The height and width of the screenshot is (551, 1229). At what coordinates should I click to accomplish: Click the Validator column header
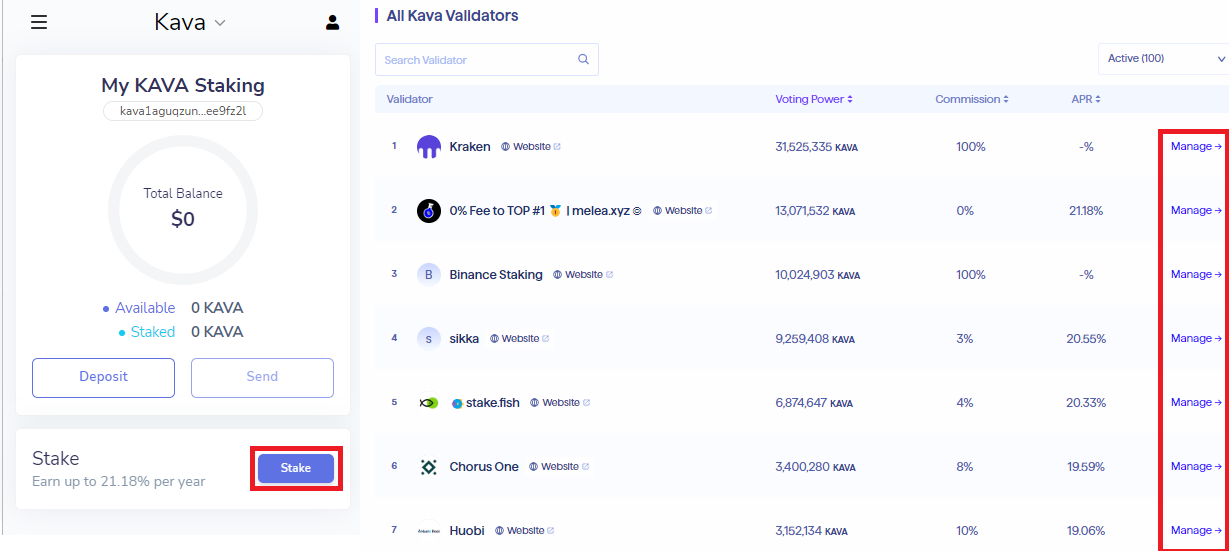[x=409, y=99]
